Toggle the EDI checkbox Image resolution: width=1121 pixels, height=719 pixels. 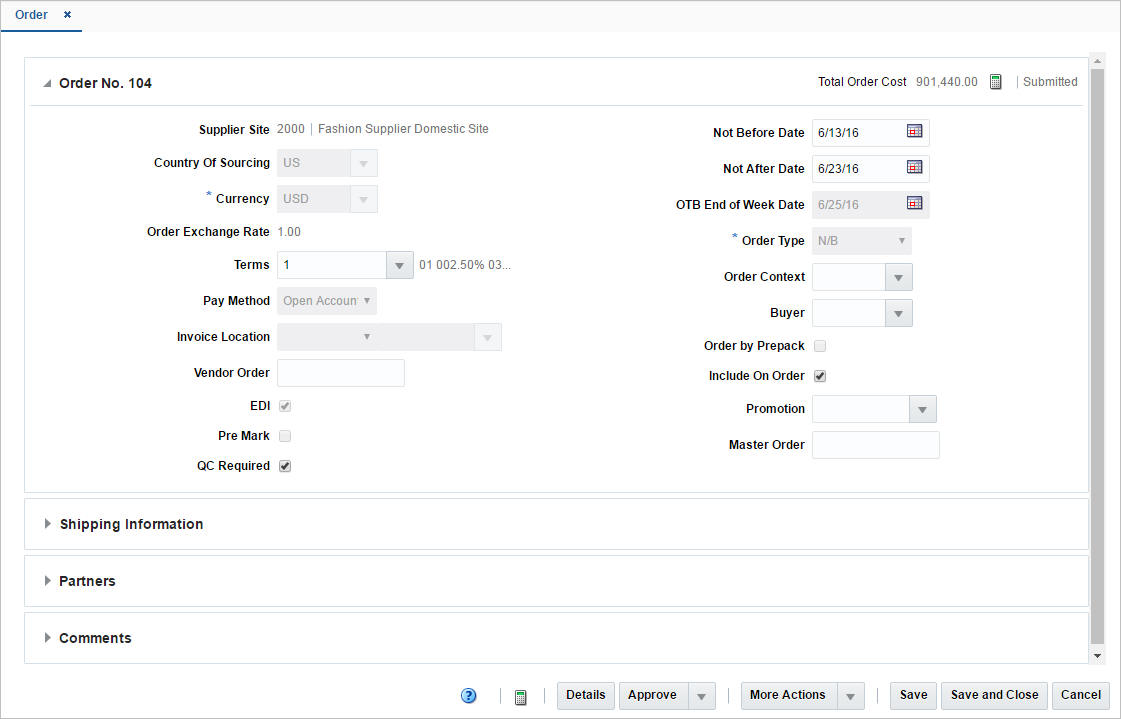click(x=285, y=406)
